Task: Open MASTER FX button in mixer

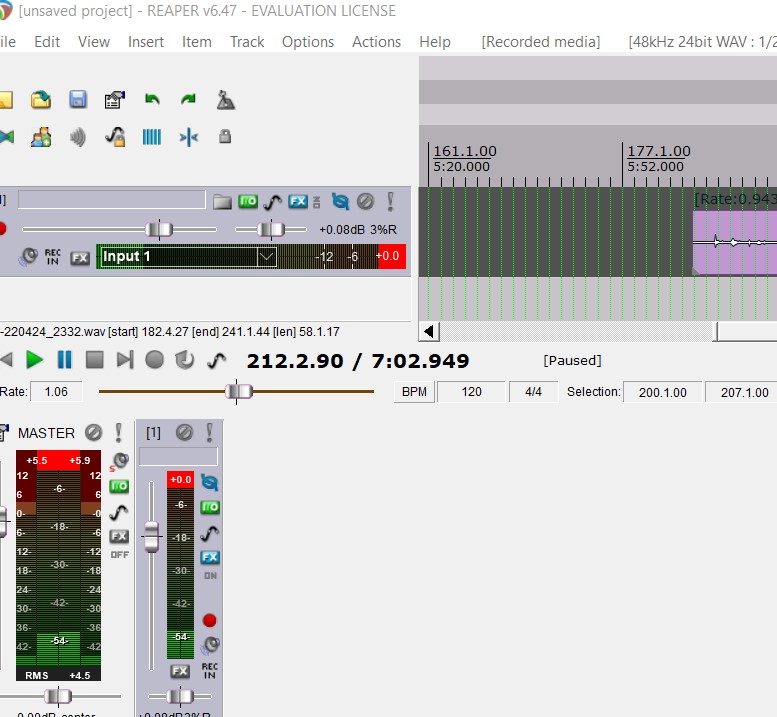Action: tap(119, 536)
